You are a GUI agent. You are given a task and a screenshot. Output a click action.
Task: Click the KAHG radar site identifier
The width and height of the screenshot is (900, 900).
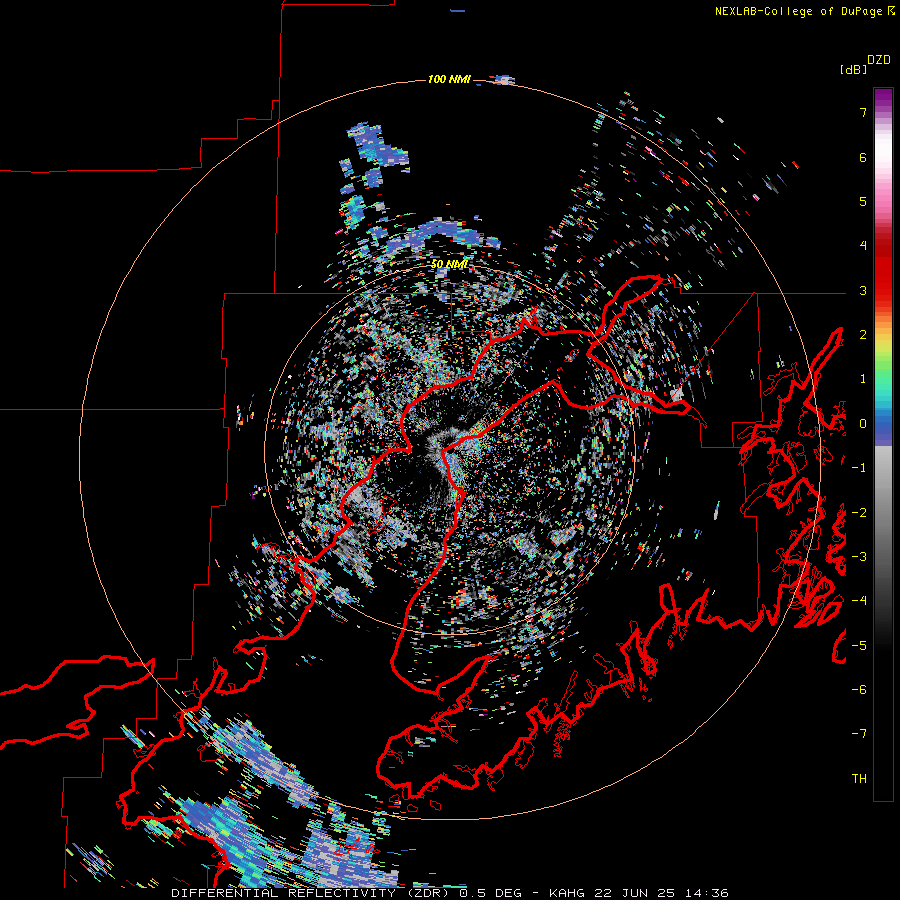click(567, 893)
